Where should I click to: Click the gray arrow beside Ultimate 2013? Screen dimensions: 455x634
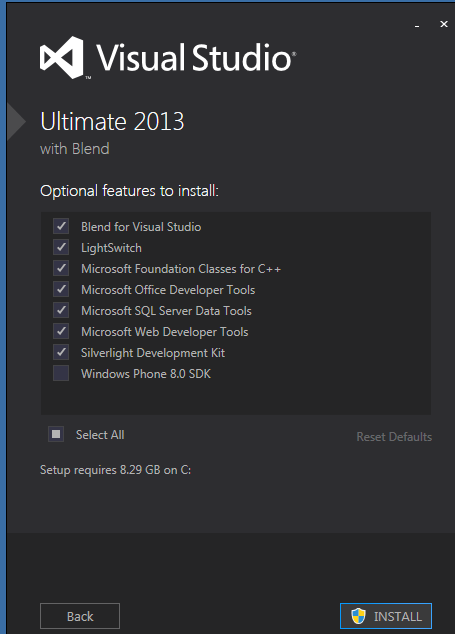coord(16,122)
